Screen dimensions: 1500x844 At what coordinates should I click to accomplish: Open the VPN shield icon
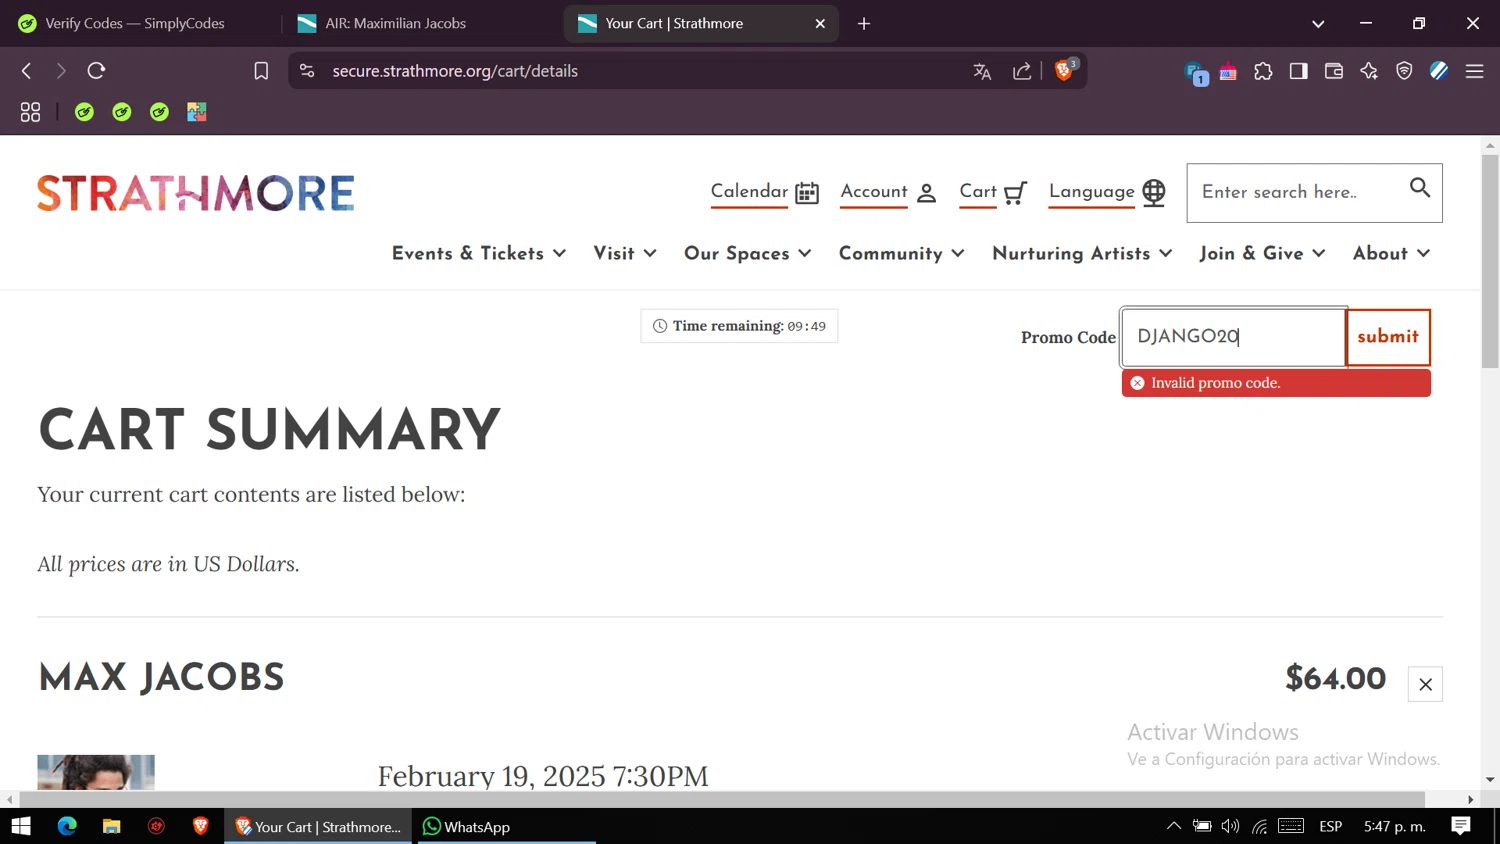(x=1404, y=71)
